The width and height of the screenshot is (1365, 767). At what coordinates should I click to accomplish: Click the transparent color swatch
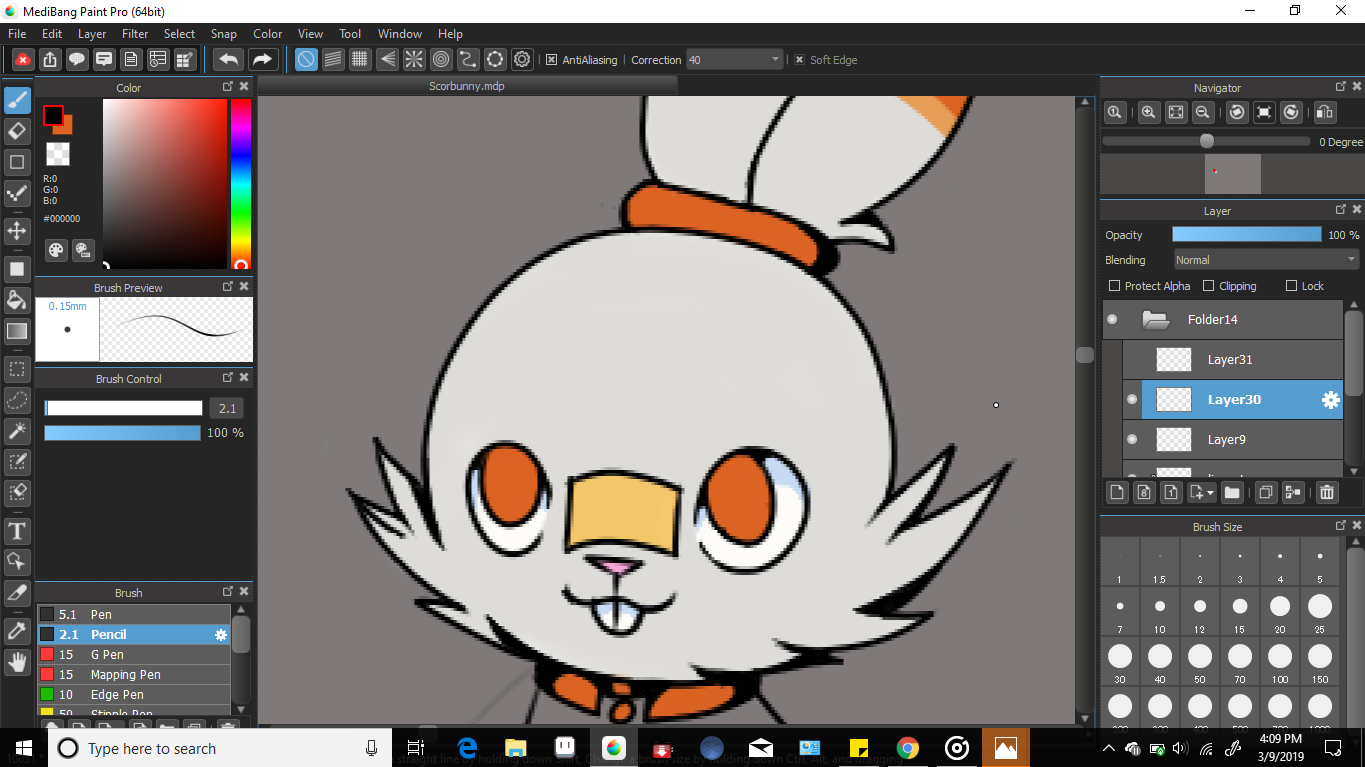click(58, 153)
